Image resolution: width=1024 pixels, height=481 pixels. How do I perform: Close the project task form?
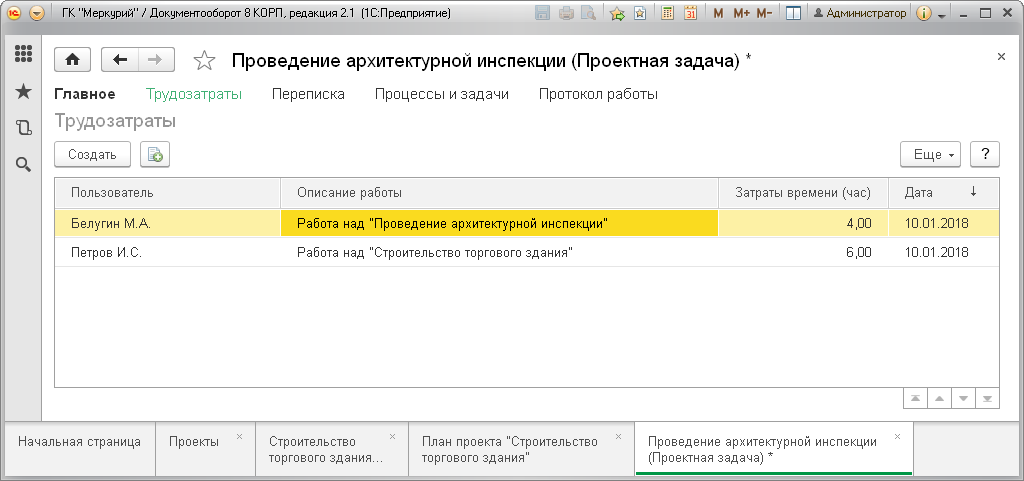click(x=1001, y=57)
